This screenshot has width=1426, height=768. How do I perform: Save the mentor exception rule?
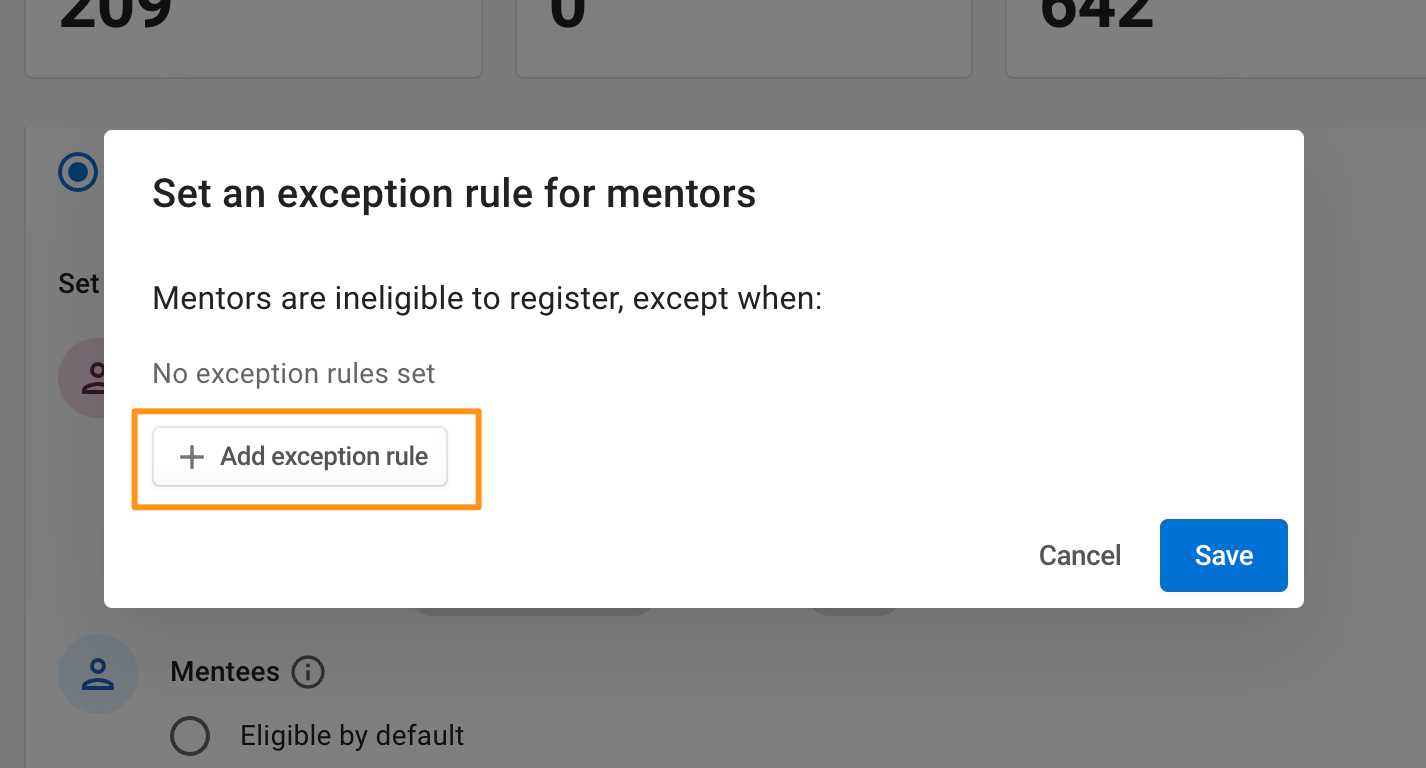(1224, 555)
